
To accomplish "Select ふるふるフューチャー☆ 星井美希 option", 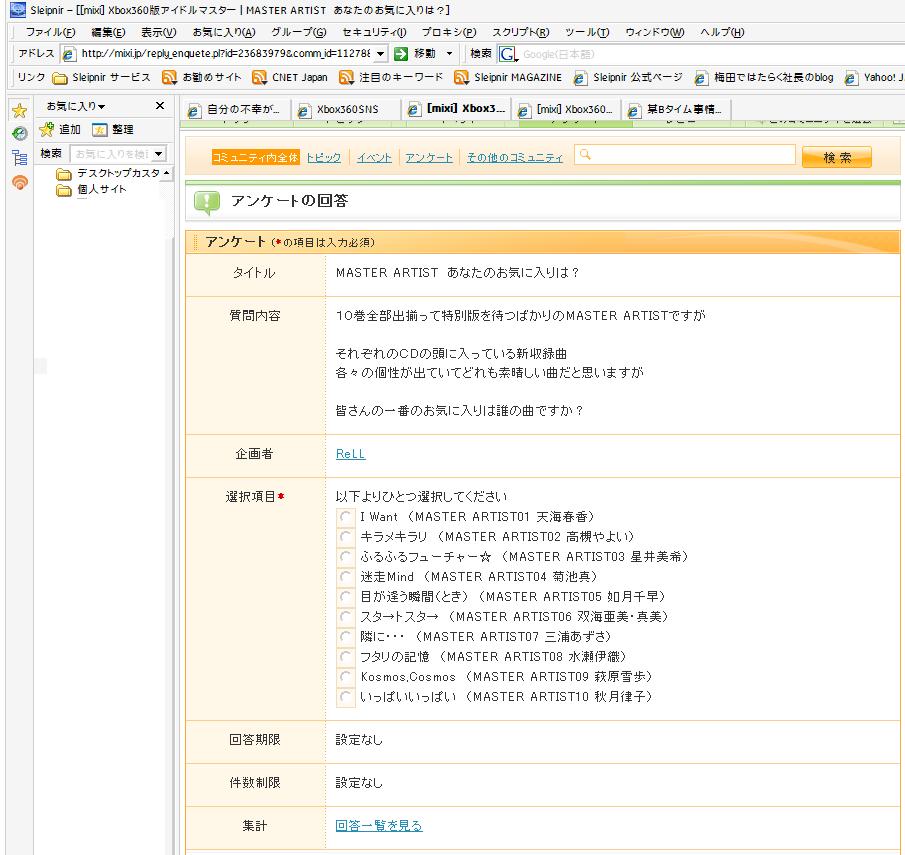I will [x=345, y=557].
